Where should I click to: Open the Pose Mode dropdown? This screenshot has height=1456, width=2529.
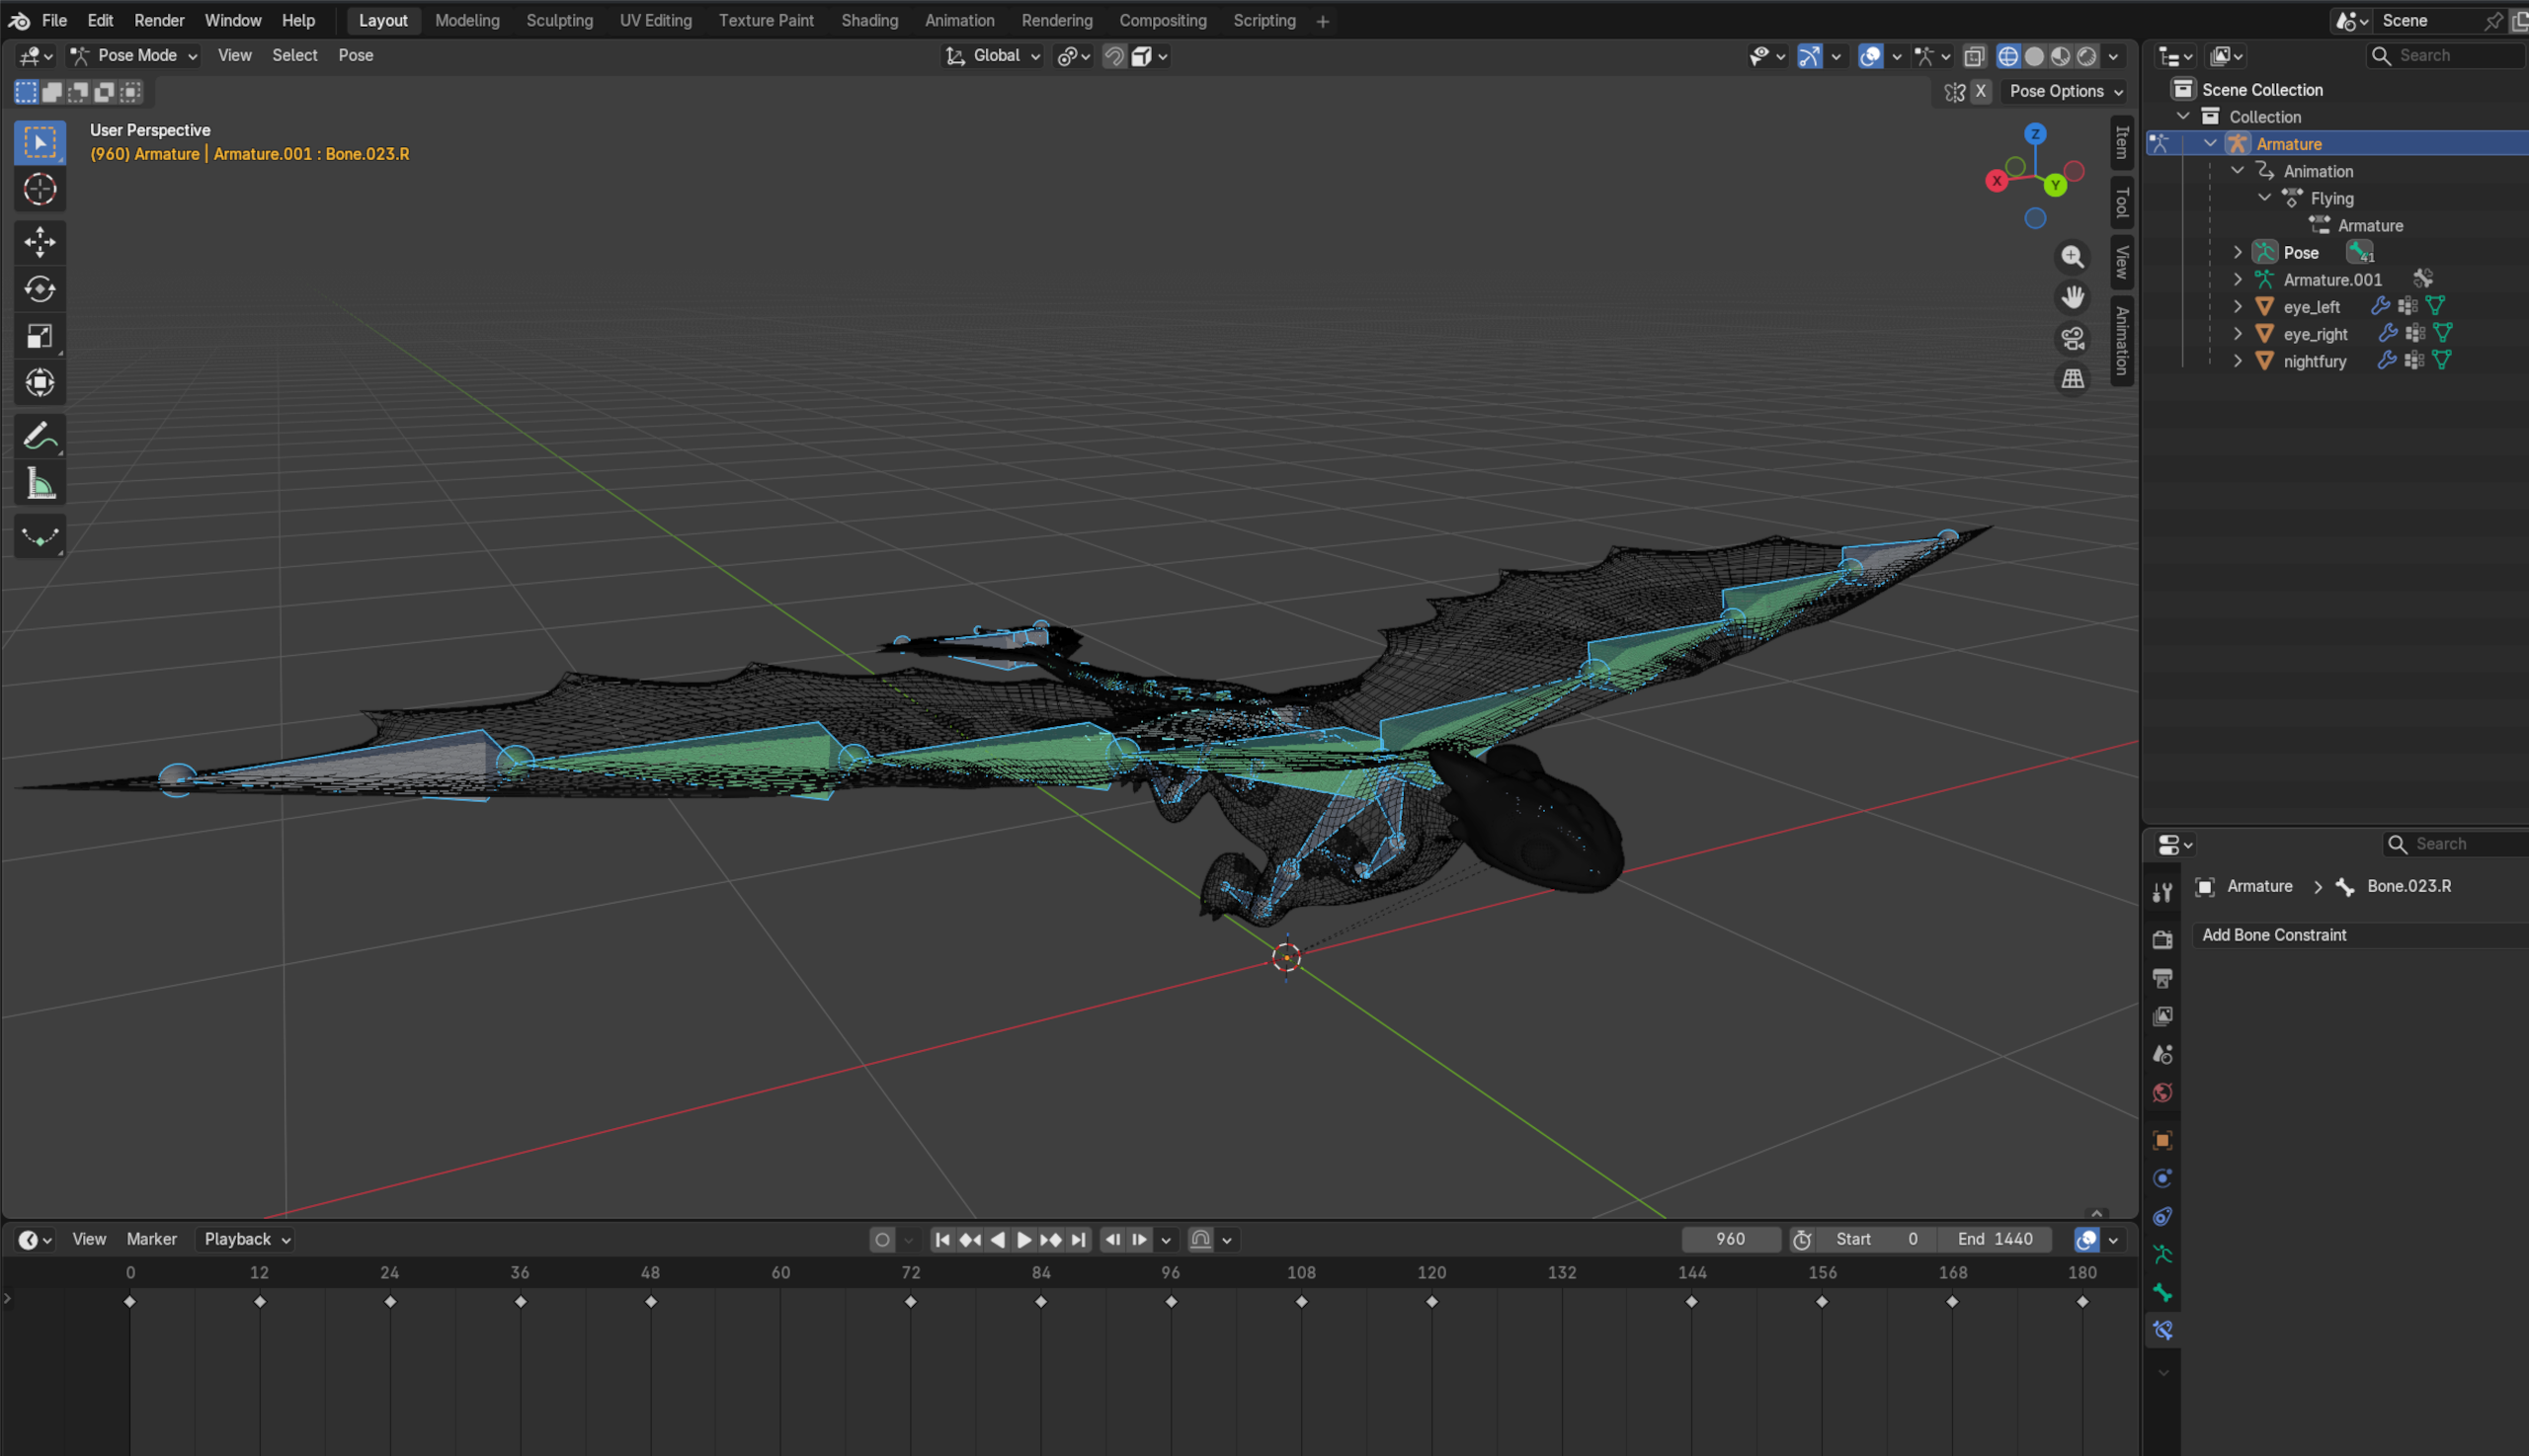(x=134, y=56)
